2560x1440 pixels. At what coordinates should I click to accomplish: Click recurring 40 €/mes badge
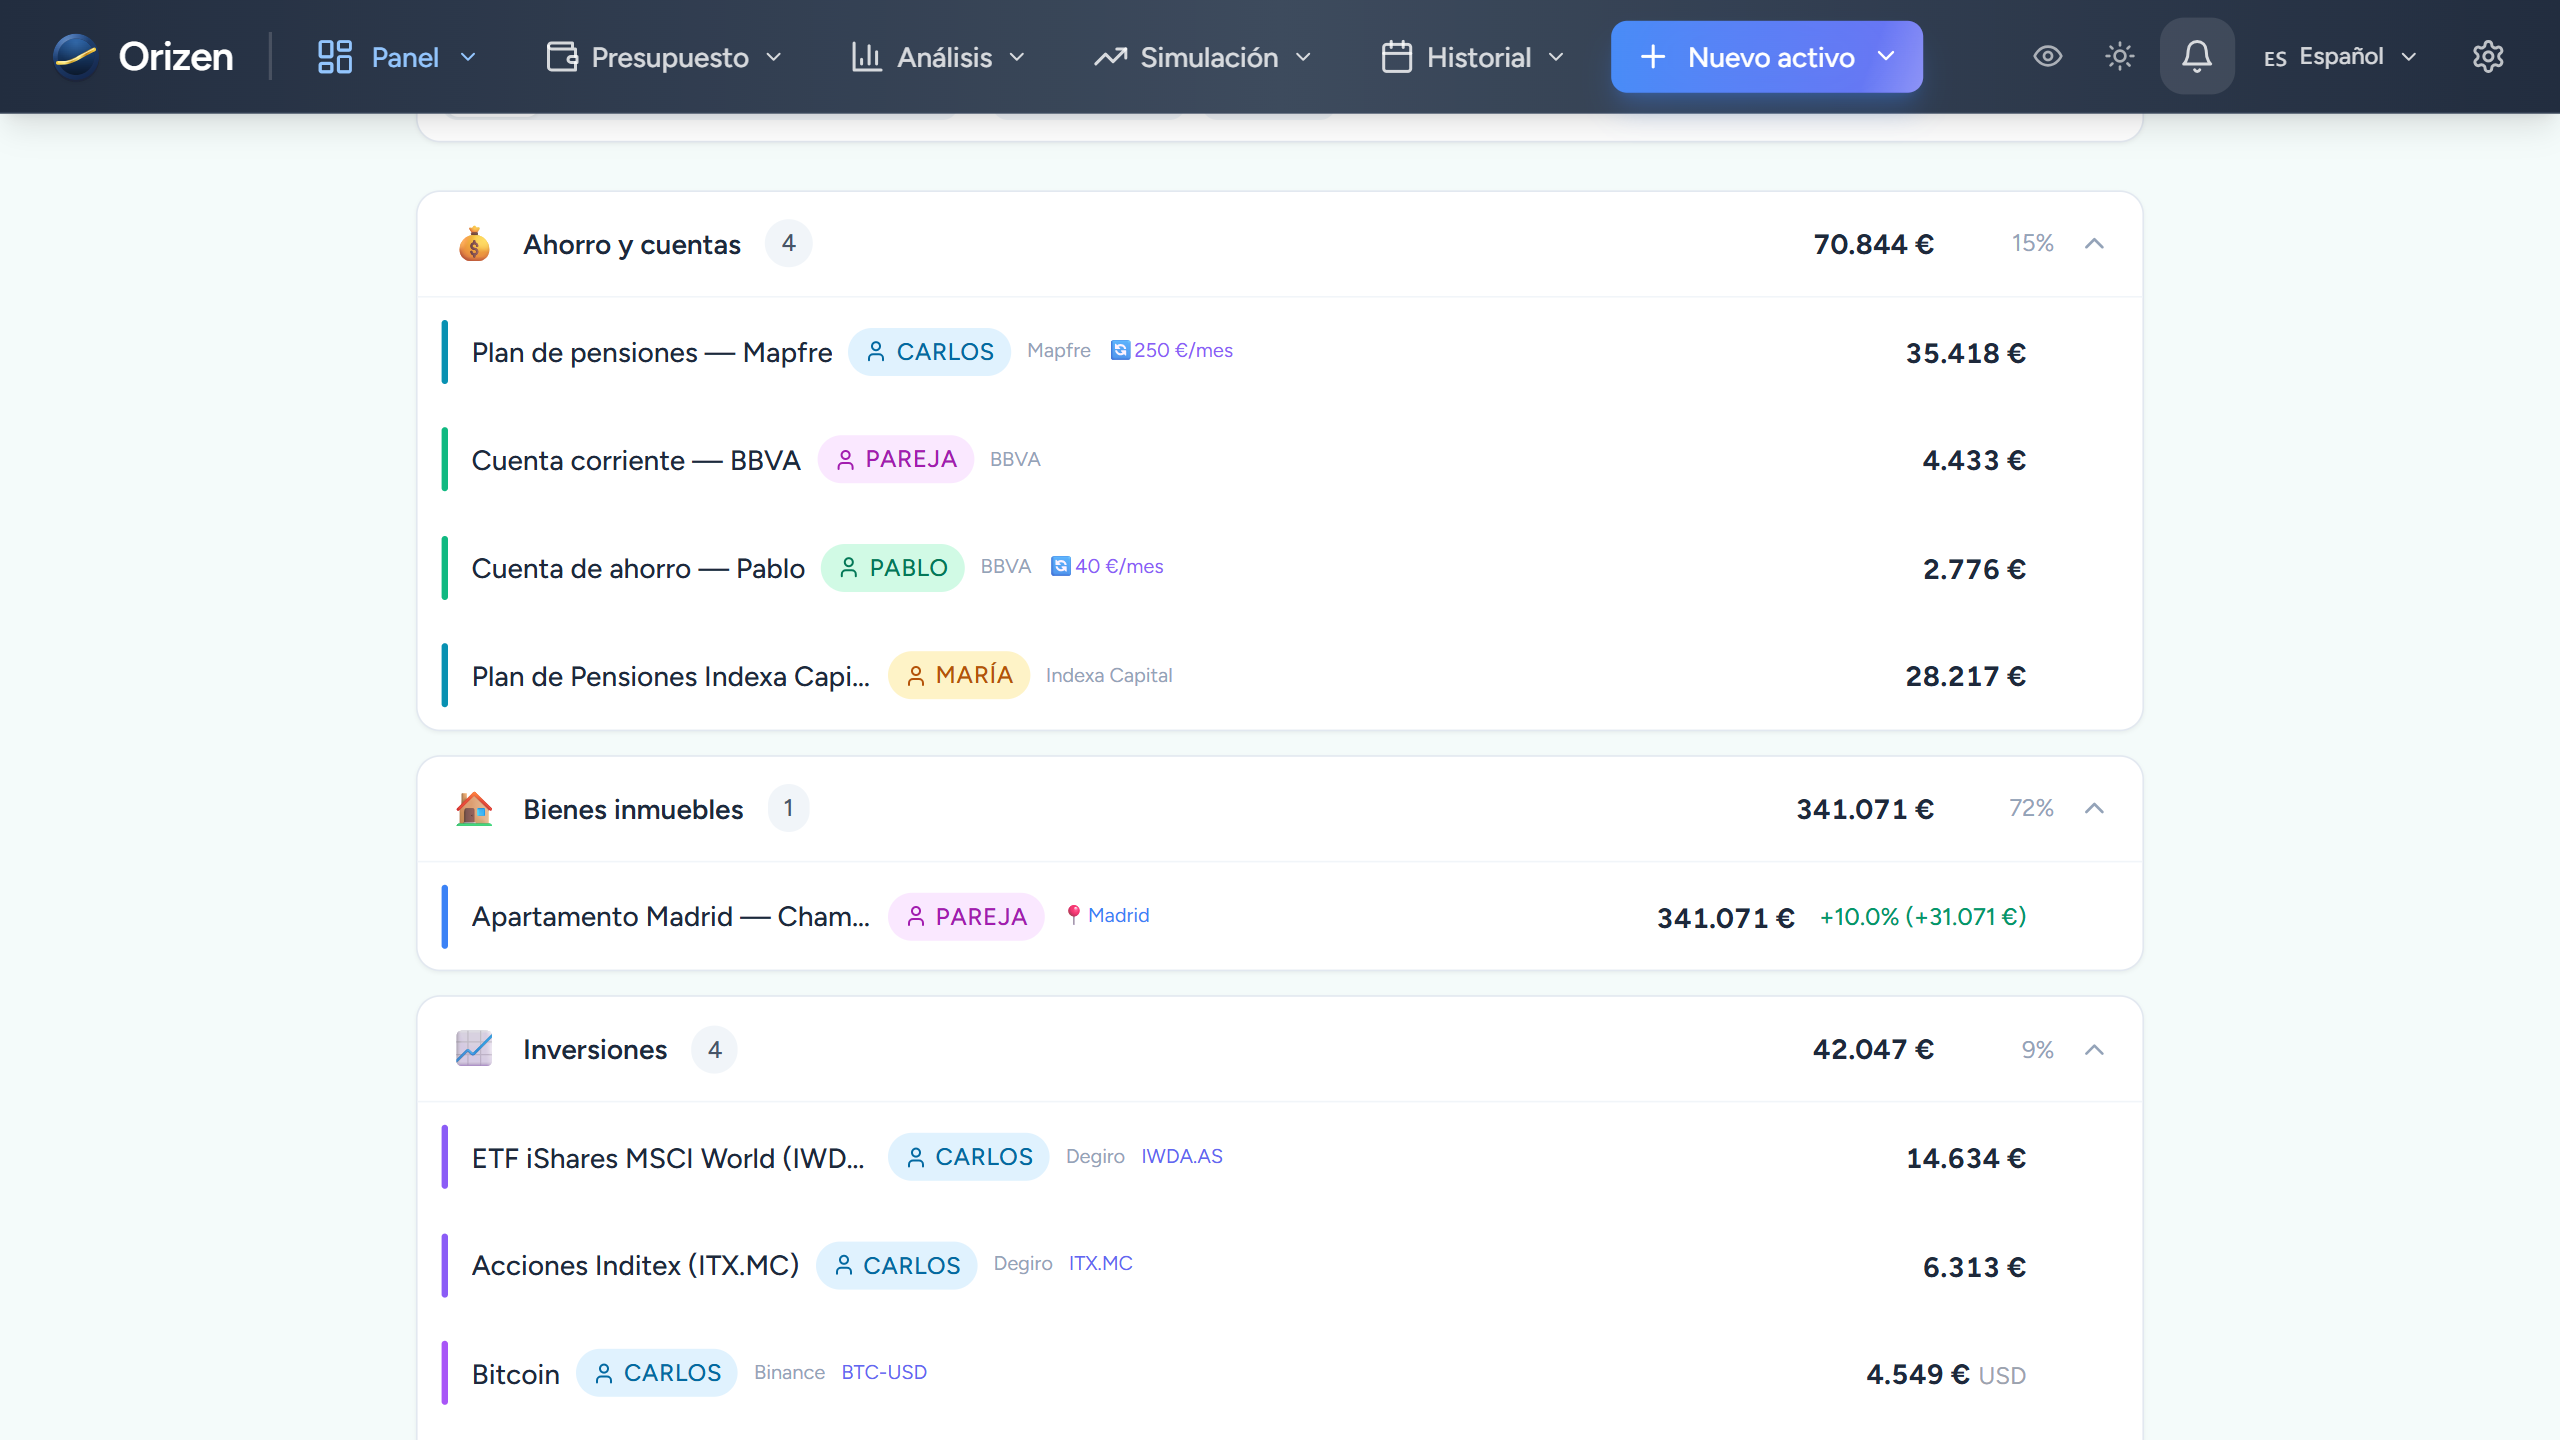click(1107, 566)
